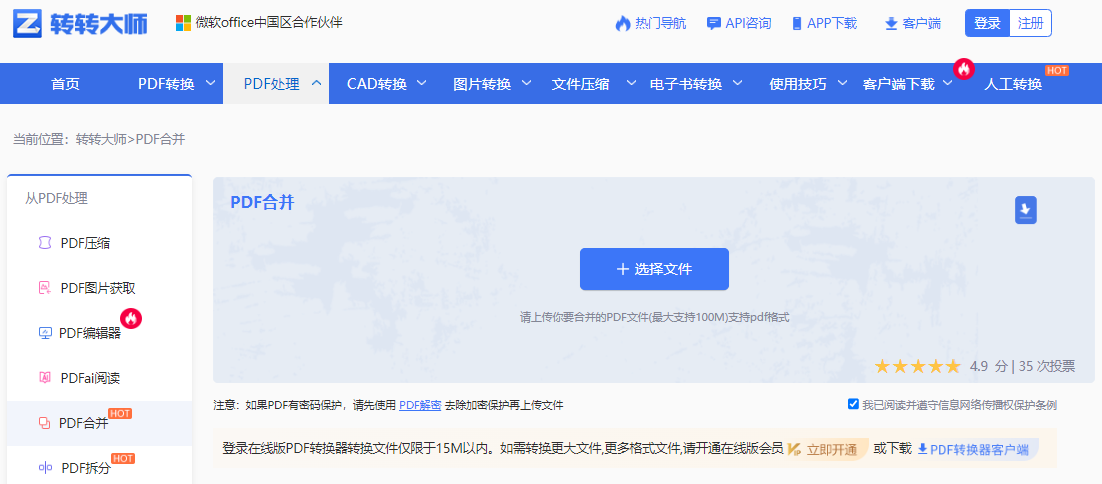The height and width of the screenshot is (484, 1102).
Task: Click the PDF图片获取 sidebar icon
Action: click(x=44, y=288)
